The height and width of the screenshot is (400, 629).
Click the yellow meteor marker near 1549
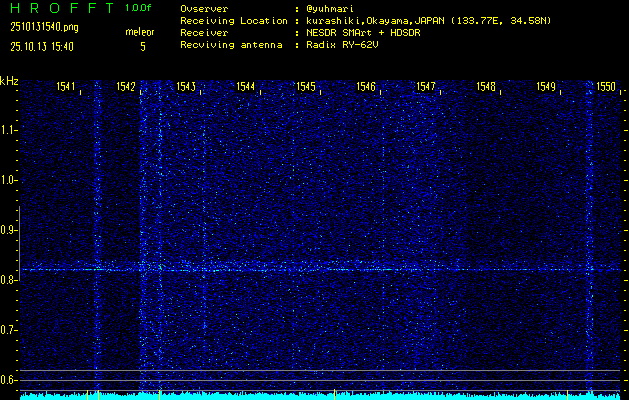click(x=567, y=394)
